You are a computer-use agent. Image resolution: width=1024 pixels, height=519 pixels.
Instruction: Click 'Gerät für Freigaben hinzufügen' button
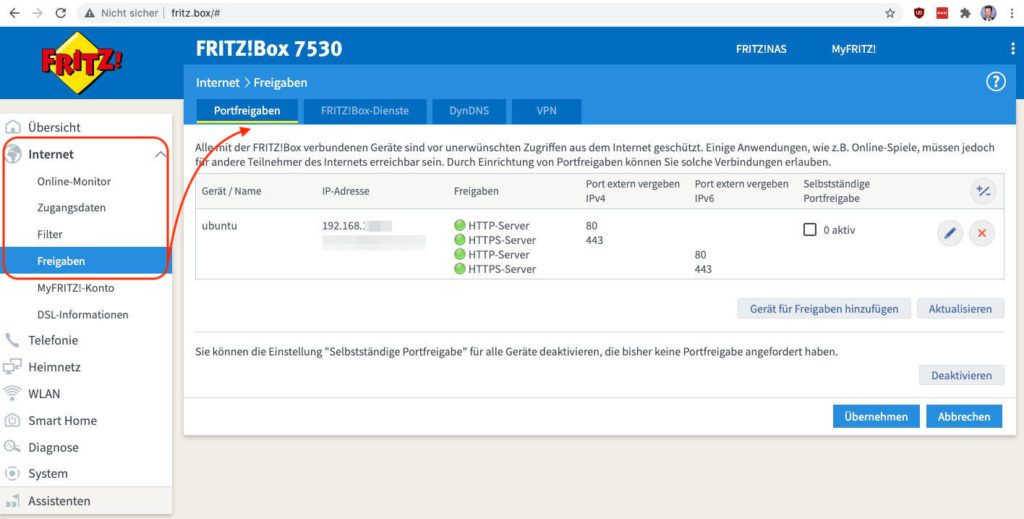(x=824, y=309)
